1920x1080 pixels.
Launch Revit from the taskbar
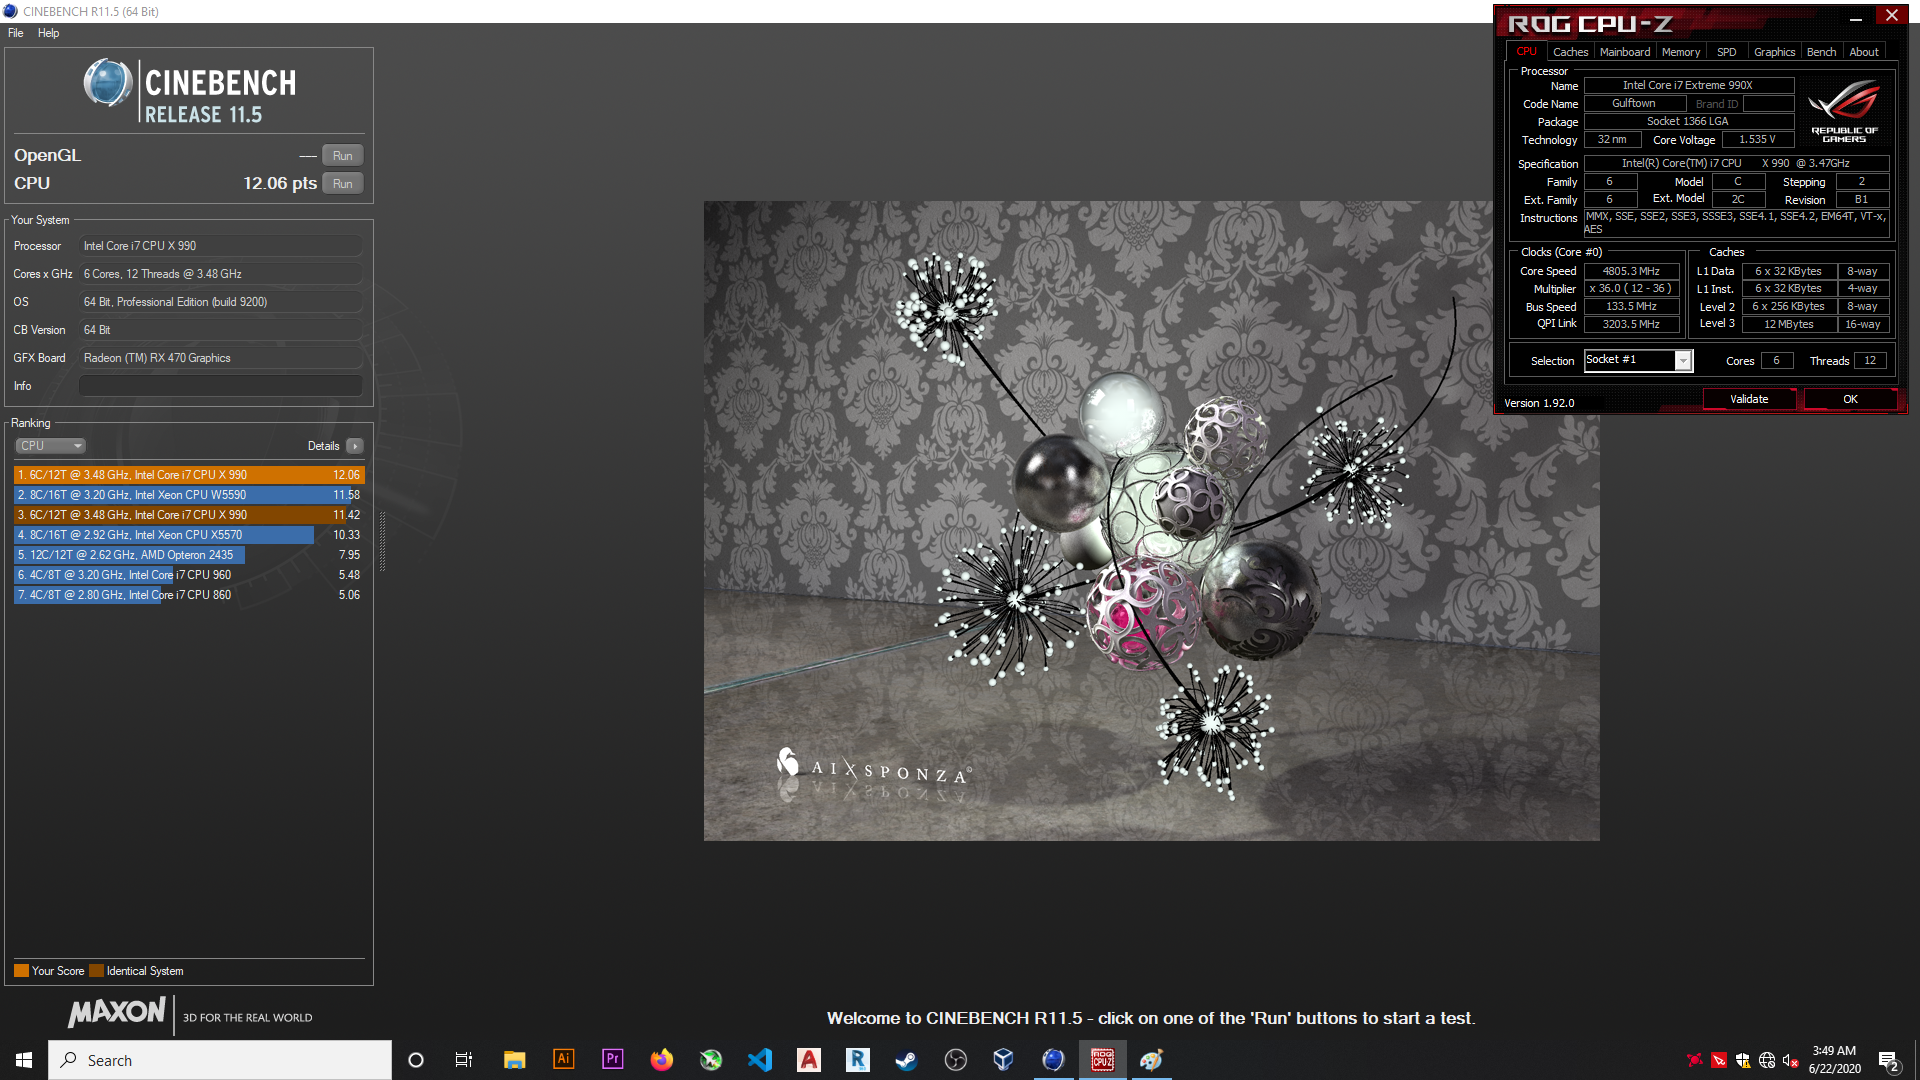(x=858, y=1060)
